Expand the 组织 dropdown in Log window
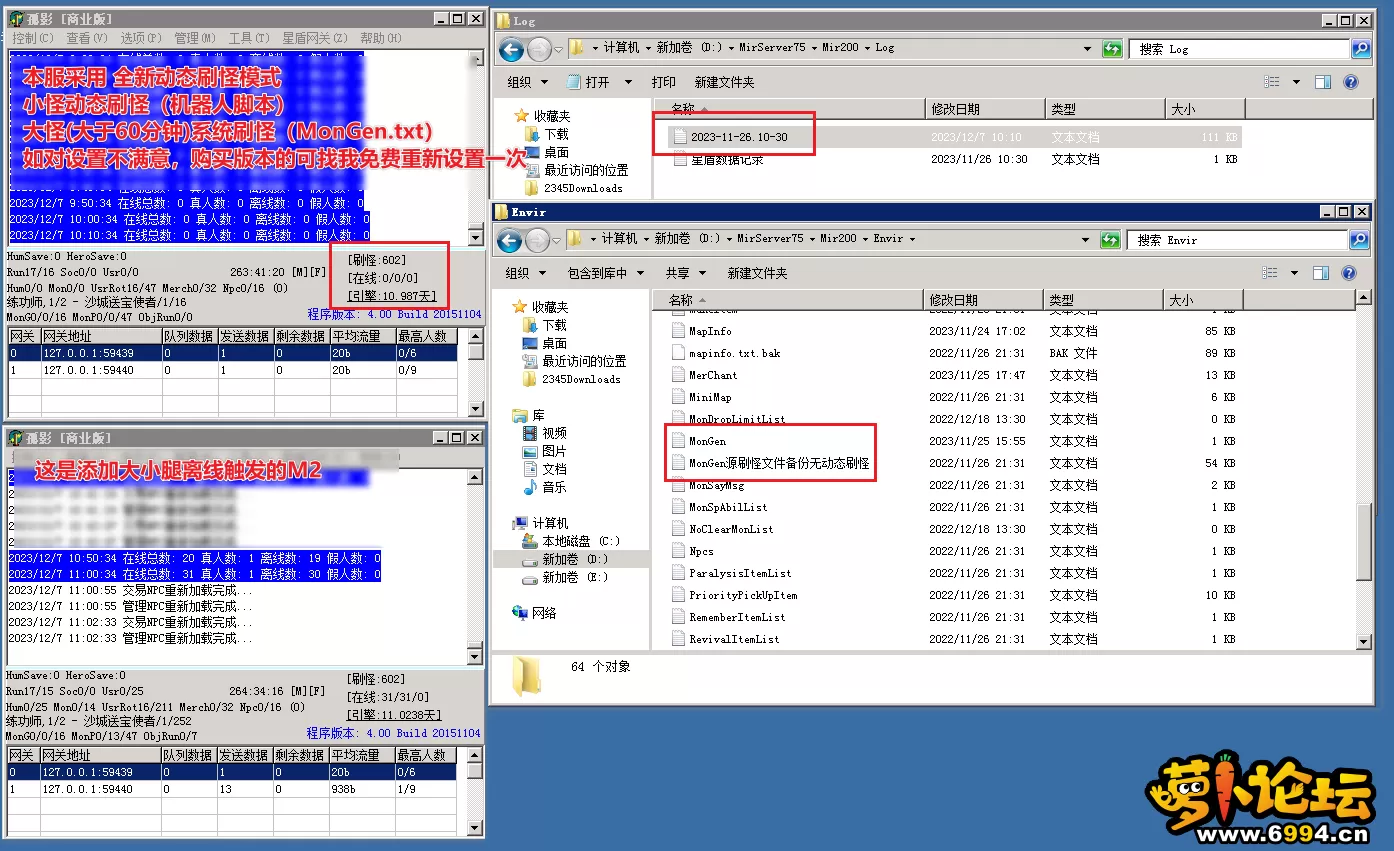1394x851 pixels. [527, 82]
